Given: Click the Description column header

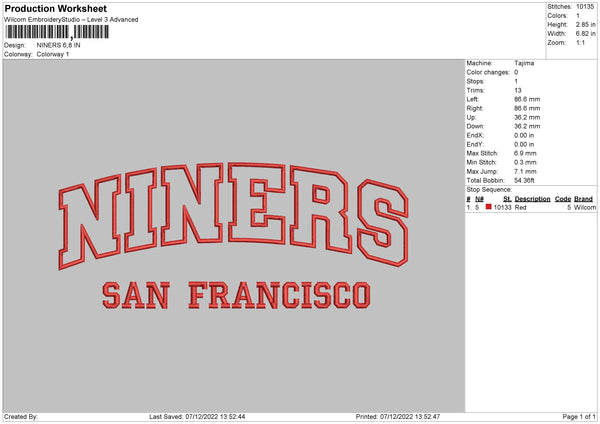Looking at the screenshot, I should coord(532,199).
